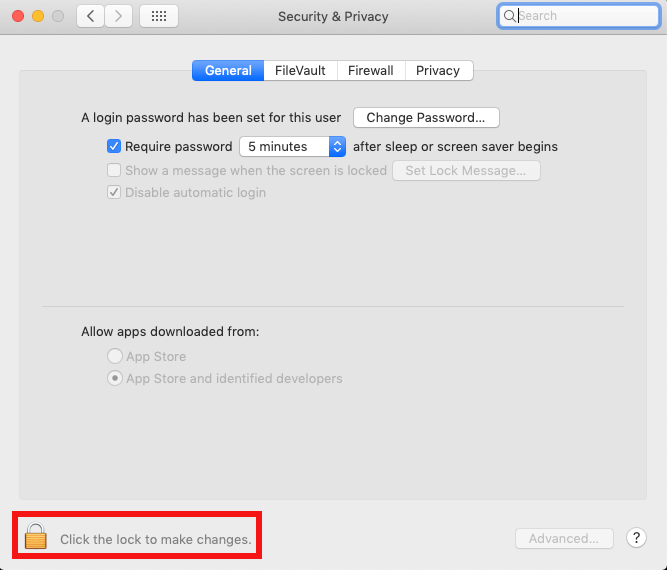Select the App Store radio button
This screenshot has width=667, height=570.
pyautogui.click(x=115, y=356)
